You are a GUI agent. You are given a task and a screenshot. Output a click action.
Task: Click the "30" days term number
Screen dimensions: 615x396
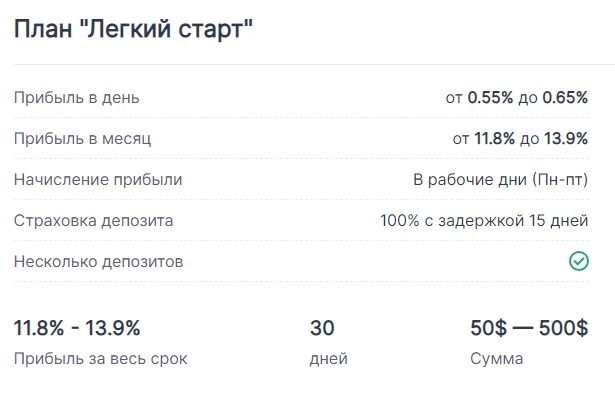tap(322, 328)
